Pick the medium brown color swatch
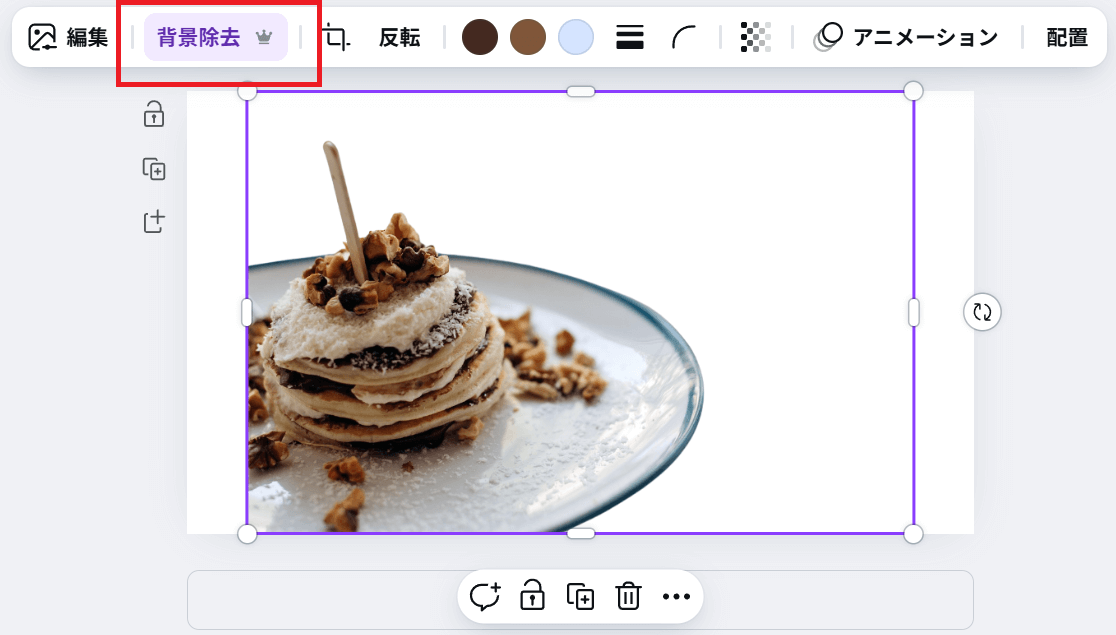Screen dimensions: 1116x635 [x=528, y=38]
